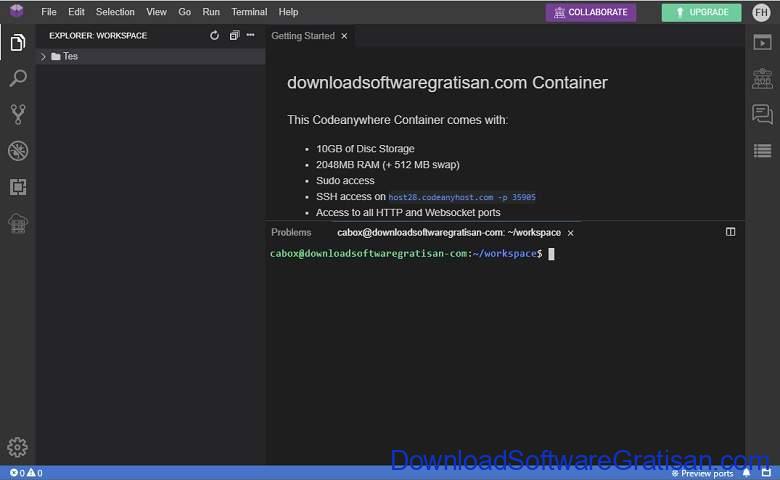Click the 'Sudo access' list item
The width and height of the screenshot is (780, 480).
345,180
